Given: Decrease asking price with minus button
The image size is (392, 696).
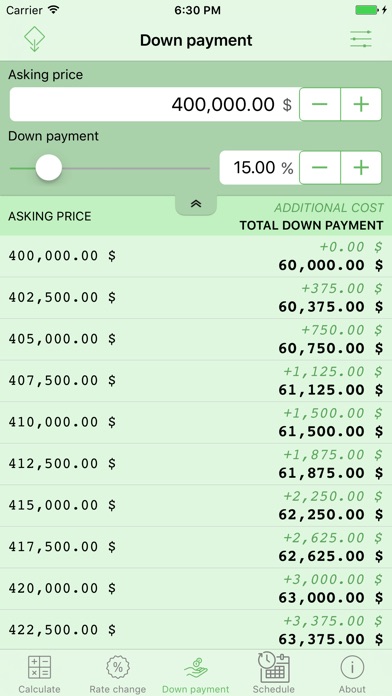Looking at the screenshot, I should [x=320, y=104].
